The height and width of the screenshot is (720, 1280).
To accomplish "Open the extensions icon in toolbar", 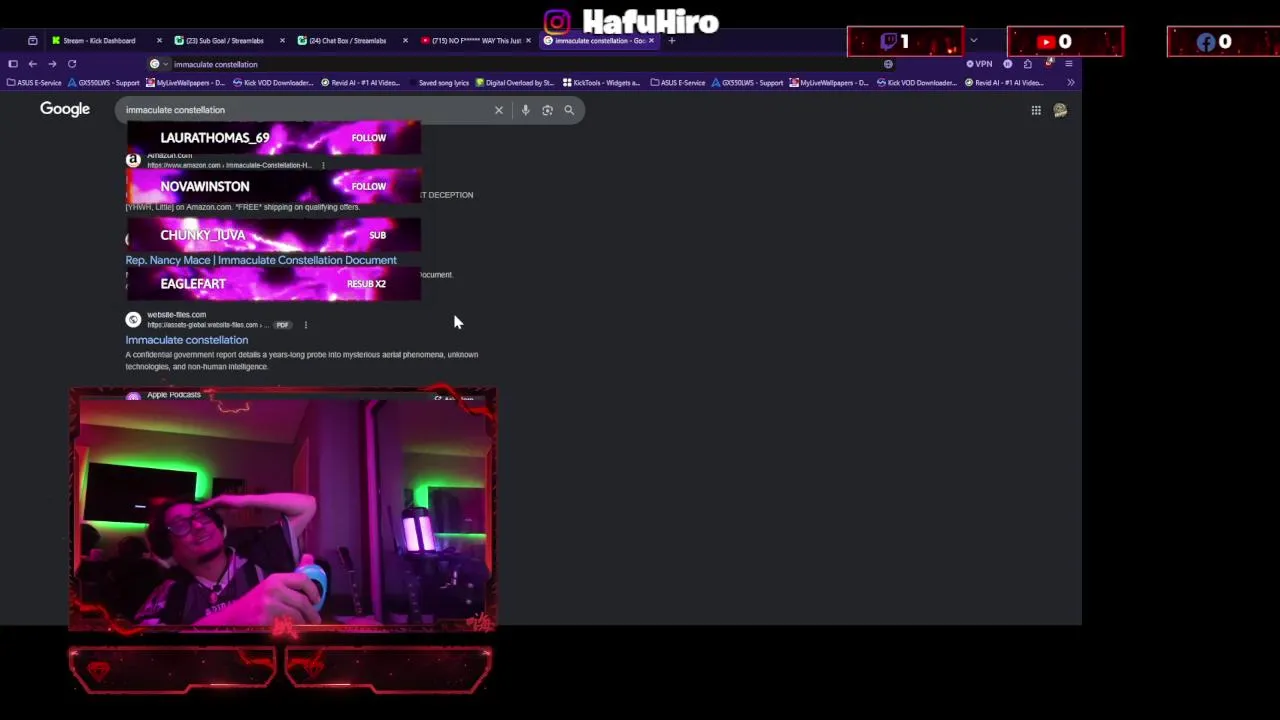I will (x=1027, y=64).
